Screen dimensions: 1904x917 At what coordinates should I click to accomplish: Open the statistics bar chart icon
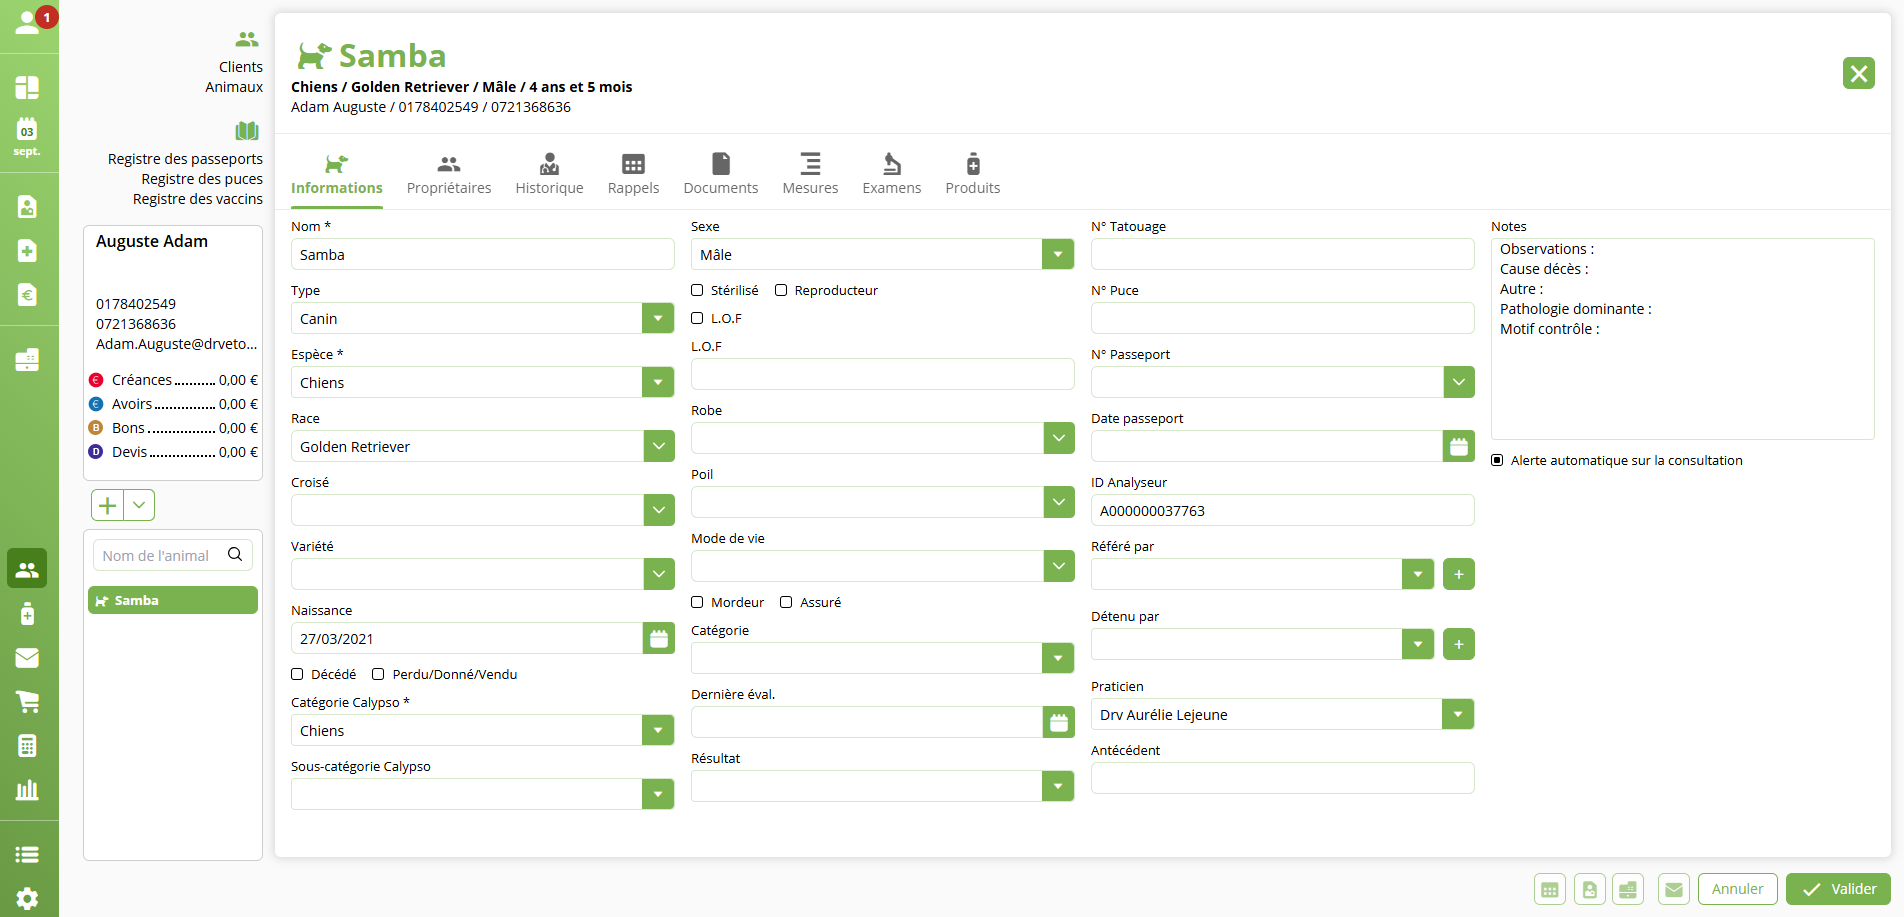[27, 790]
